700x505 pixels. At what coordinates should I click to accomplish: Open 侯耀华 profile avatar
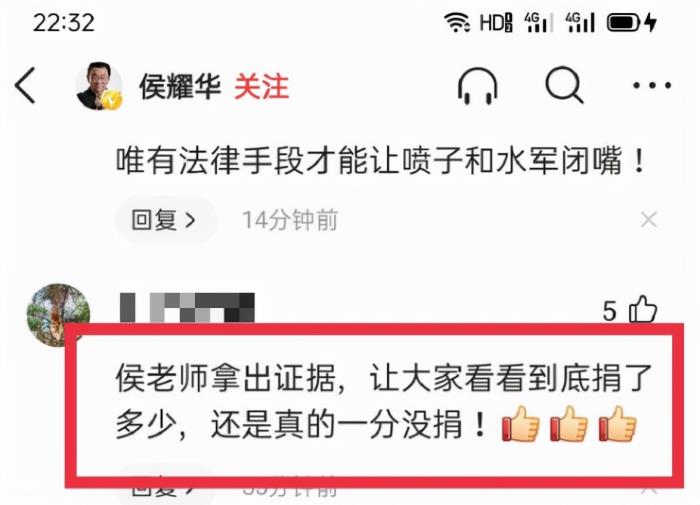(x=99, y=86)
